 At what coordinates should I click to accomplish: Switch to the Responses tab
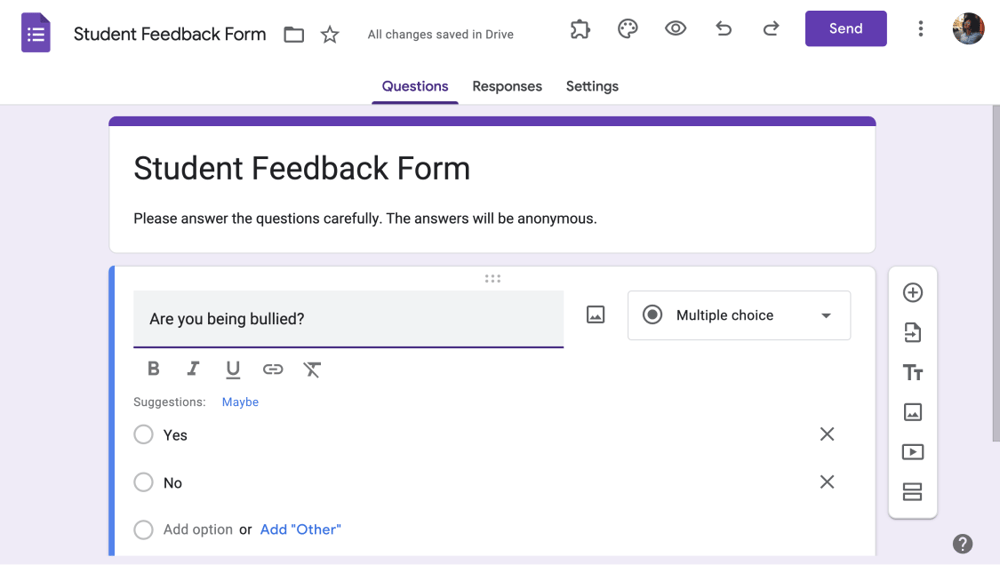(x=507, y=87)
